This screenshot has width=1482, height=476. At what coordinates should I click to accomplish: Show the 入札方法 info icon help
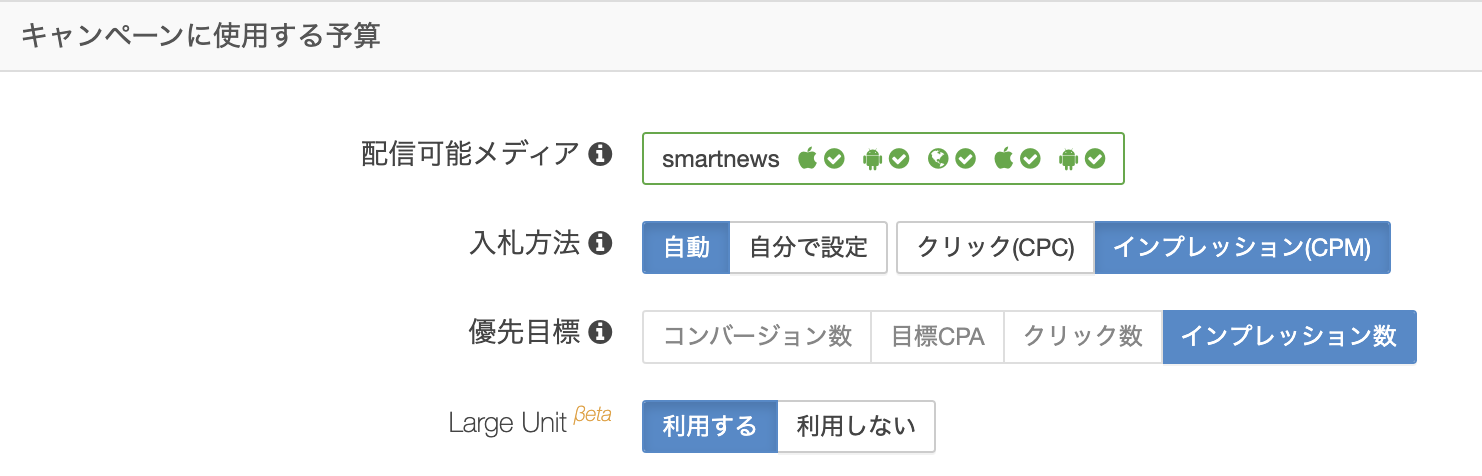[x=600, y=243]
